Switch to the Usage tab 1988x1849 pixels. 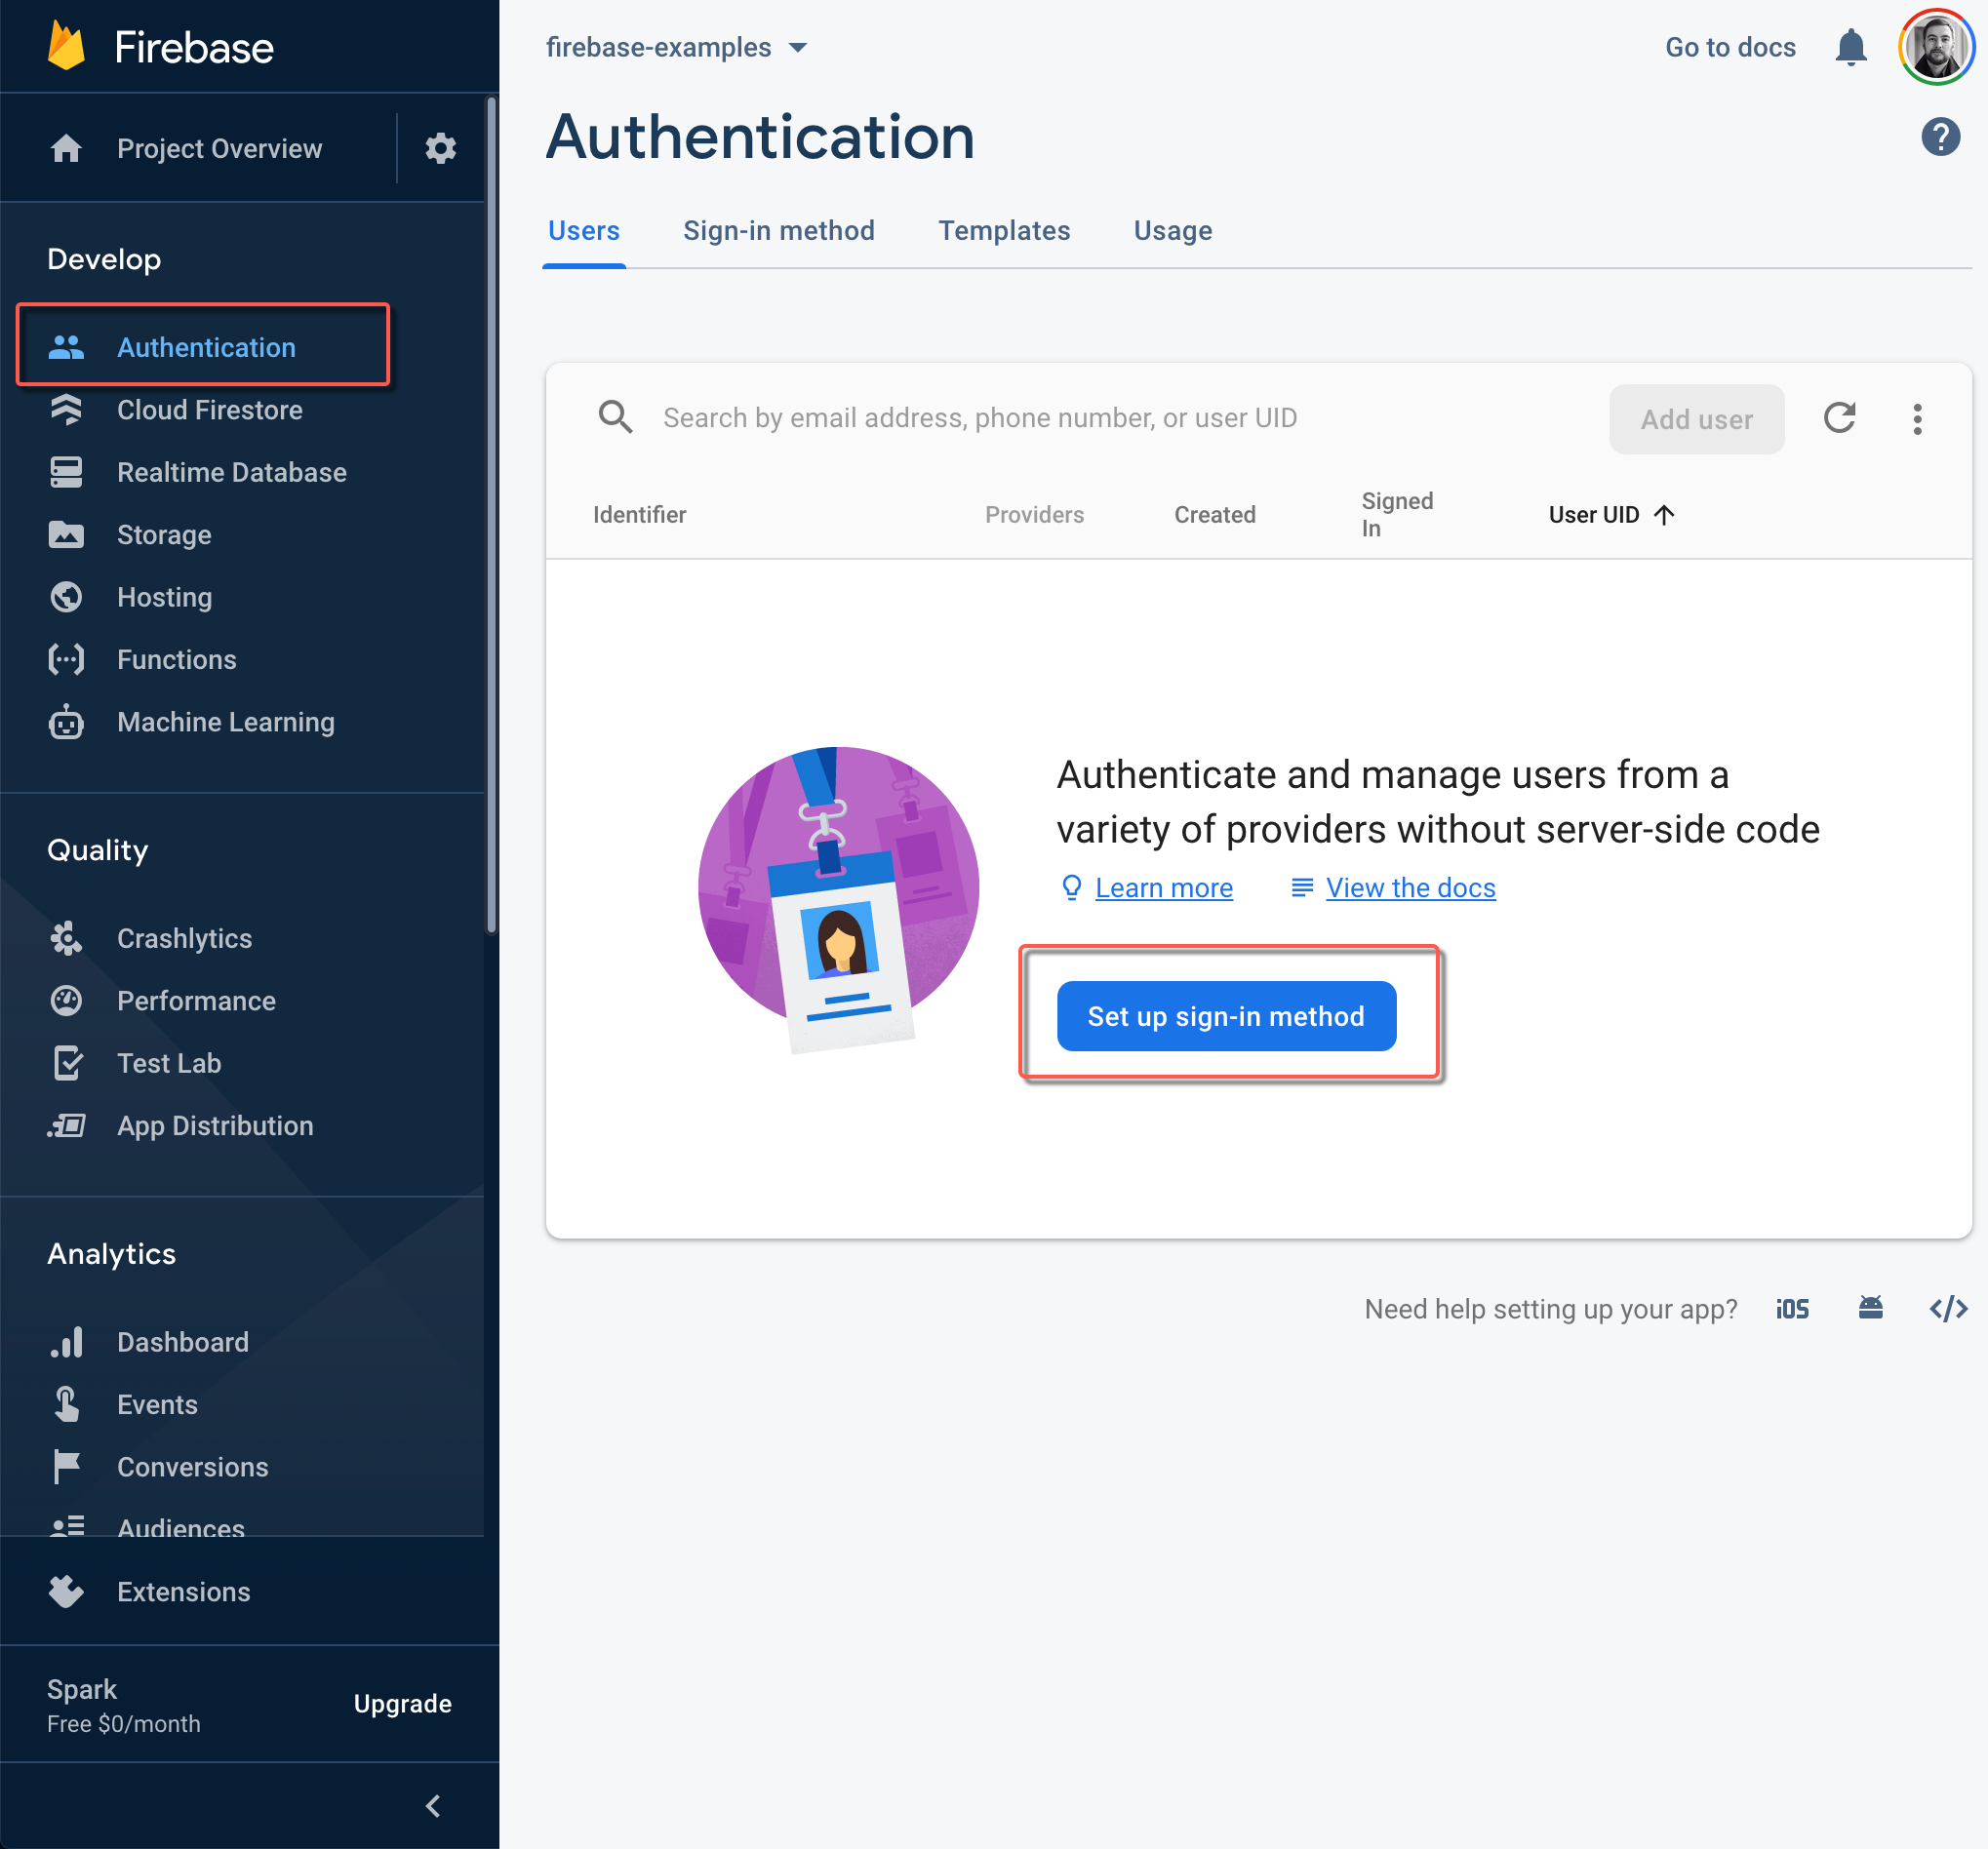coord(1173,231)
